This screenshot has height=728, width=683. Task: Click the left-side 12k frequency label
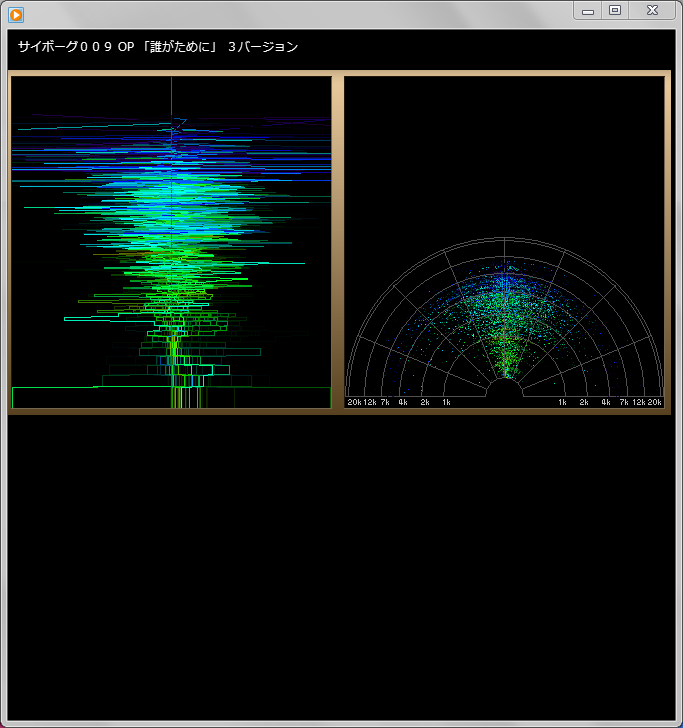pyautogui.click(x=370, y=402)
